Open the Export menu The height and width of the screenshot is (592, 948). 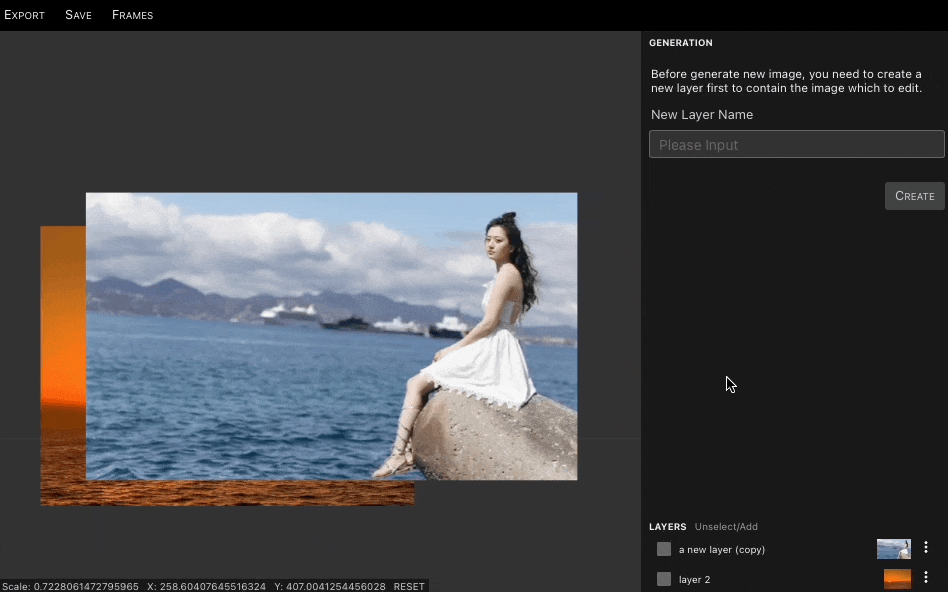(x=24, y=15)
